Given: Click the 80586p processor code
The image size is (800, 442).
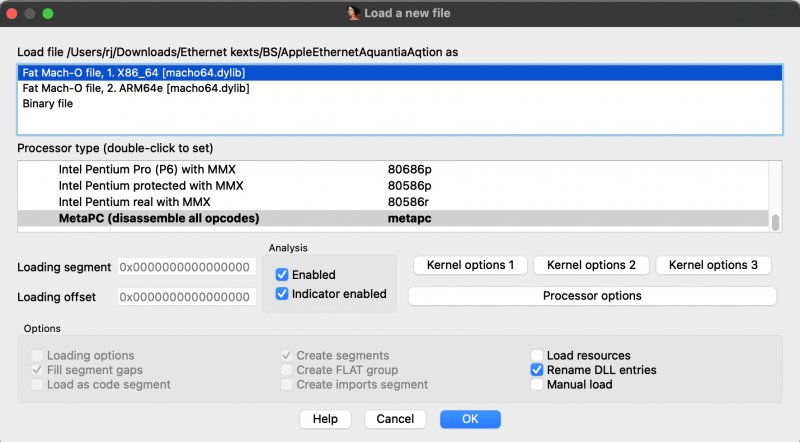Looking at the screenshot, I should coord(409,185).
